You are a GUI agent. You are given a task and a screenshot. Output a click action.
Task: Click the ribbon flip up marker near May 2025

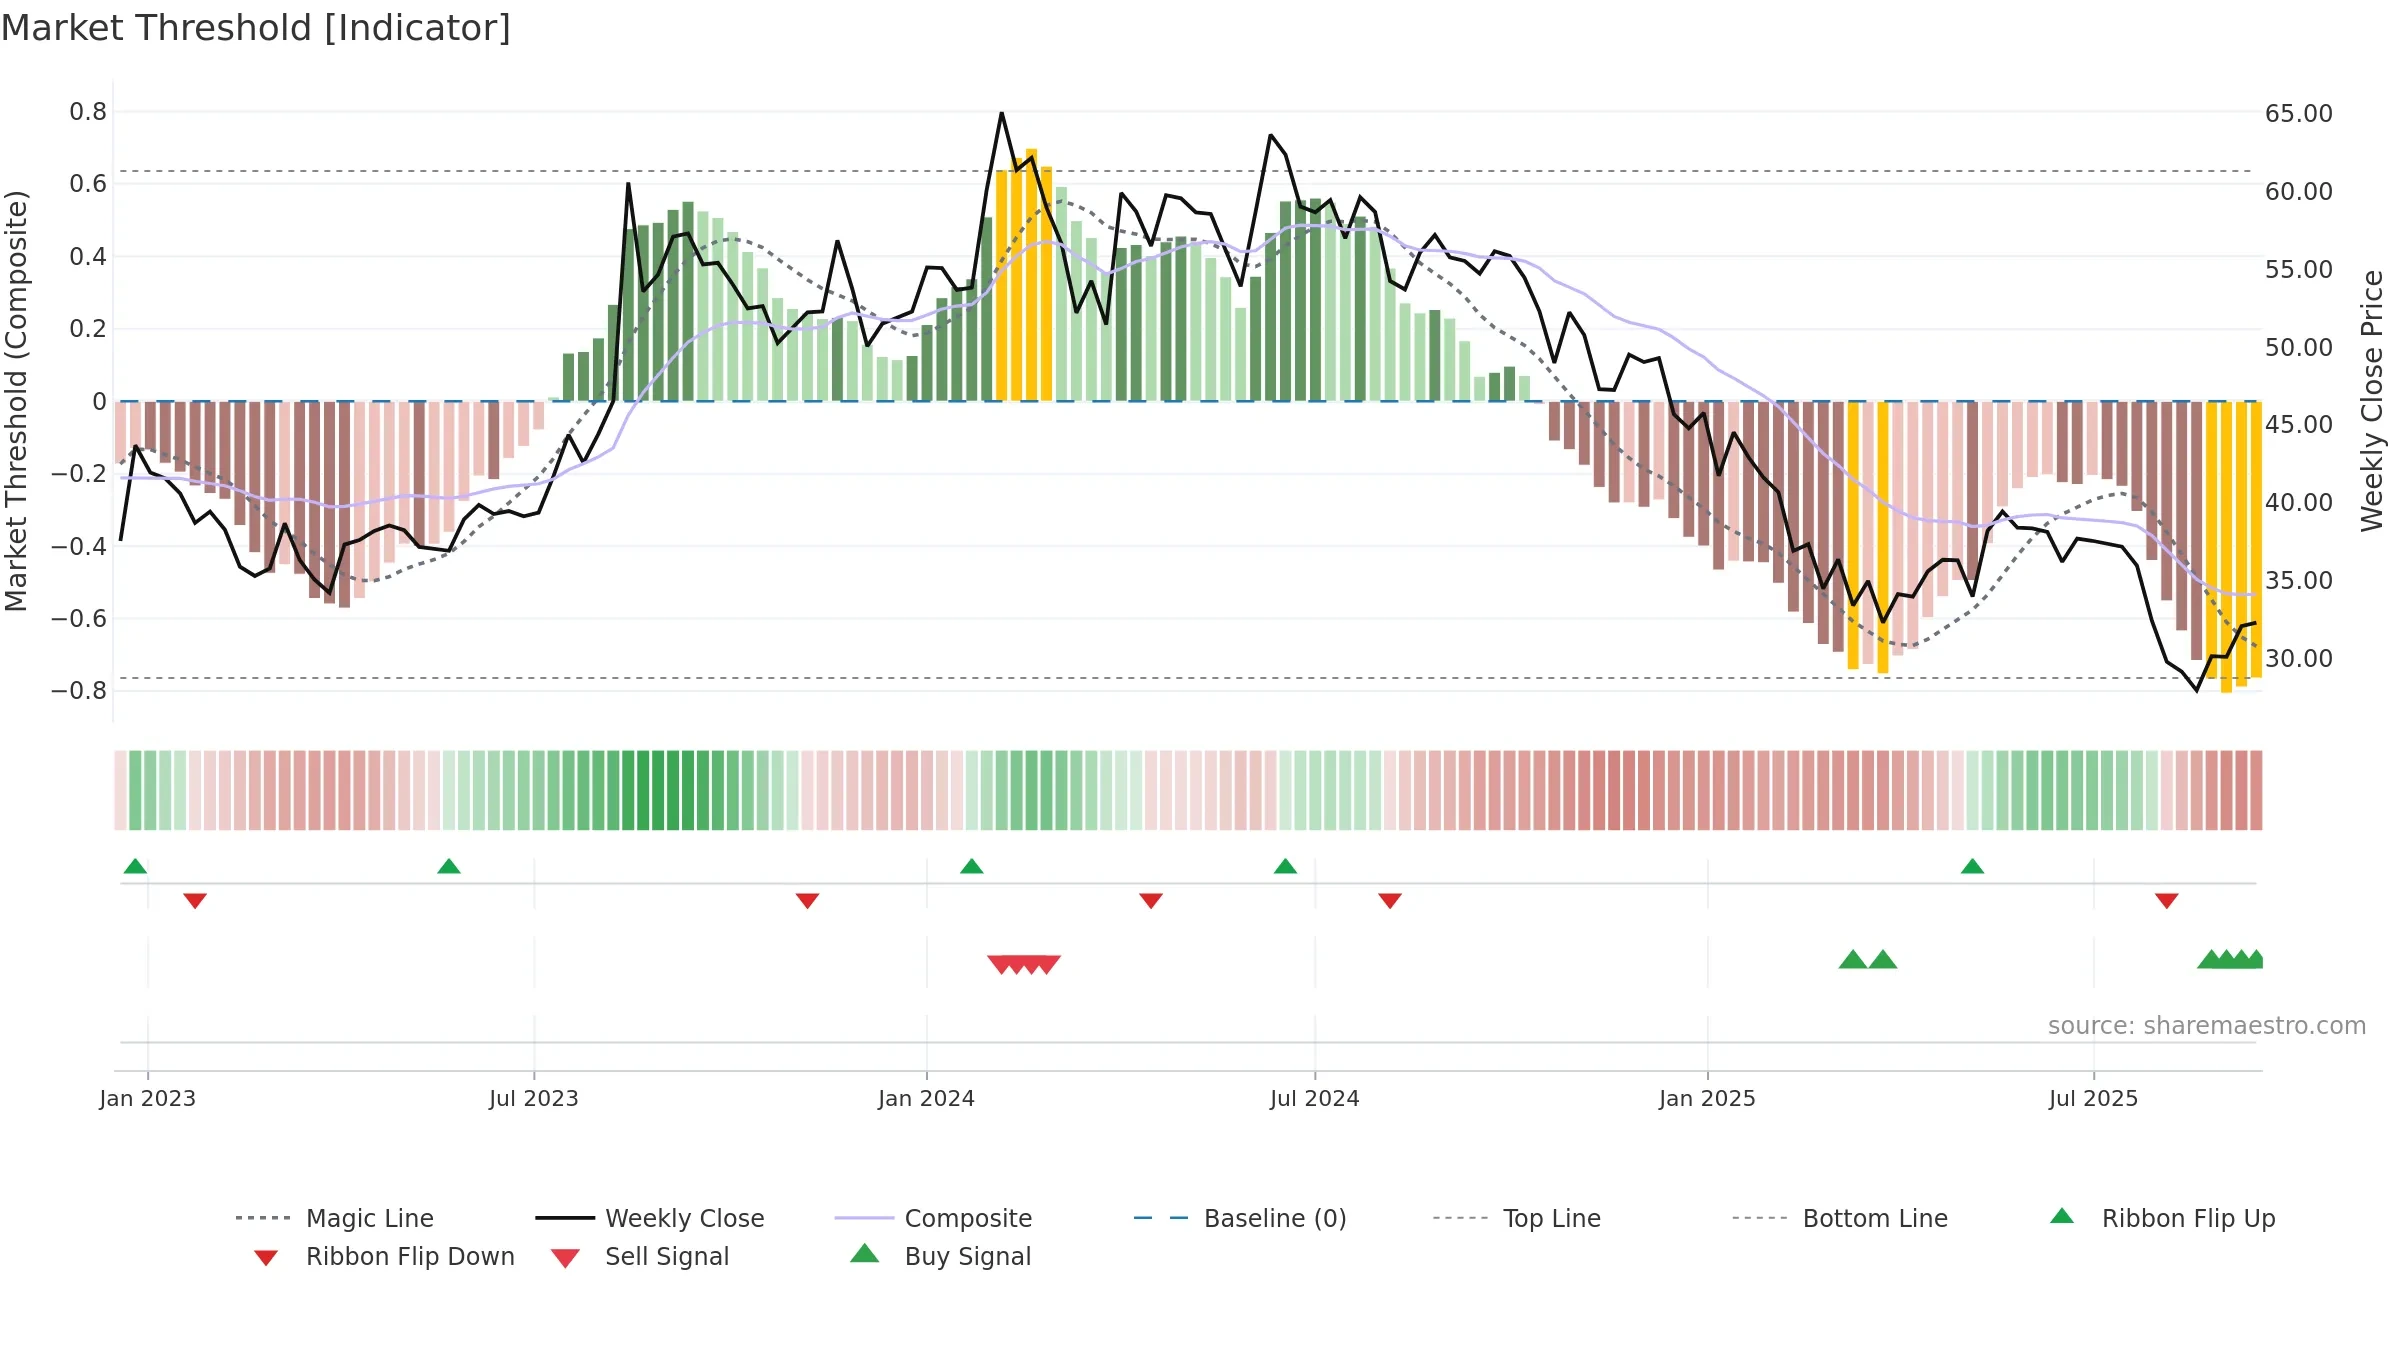[1972, 866]
